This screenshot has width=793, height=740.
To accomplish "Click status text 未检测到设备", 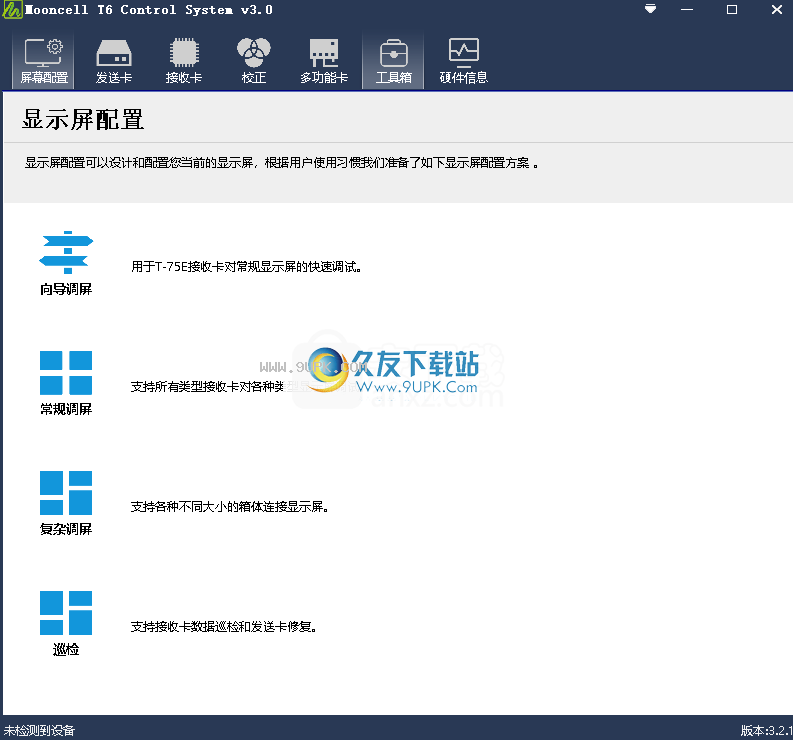I will point(39,730).
